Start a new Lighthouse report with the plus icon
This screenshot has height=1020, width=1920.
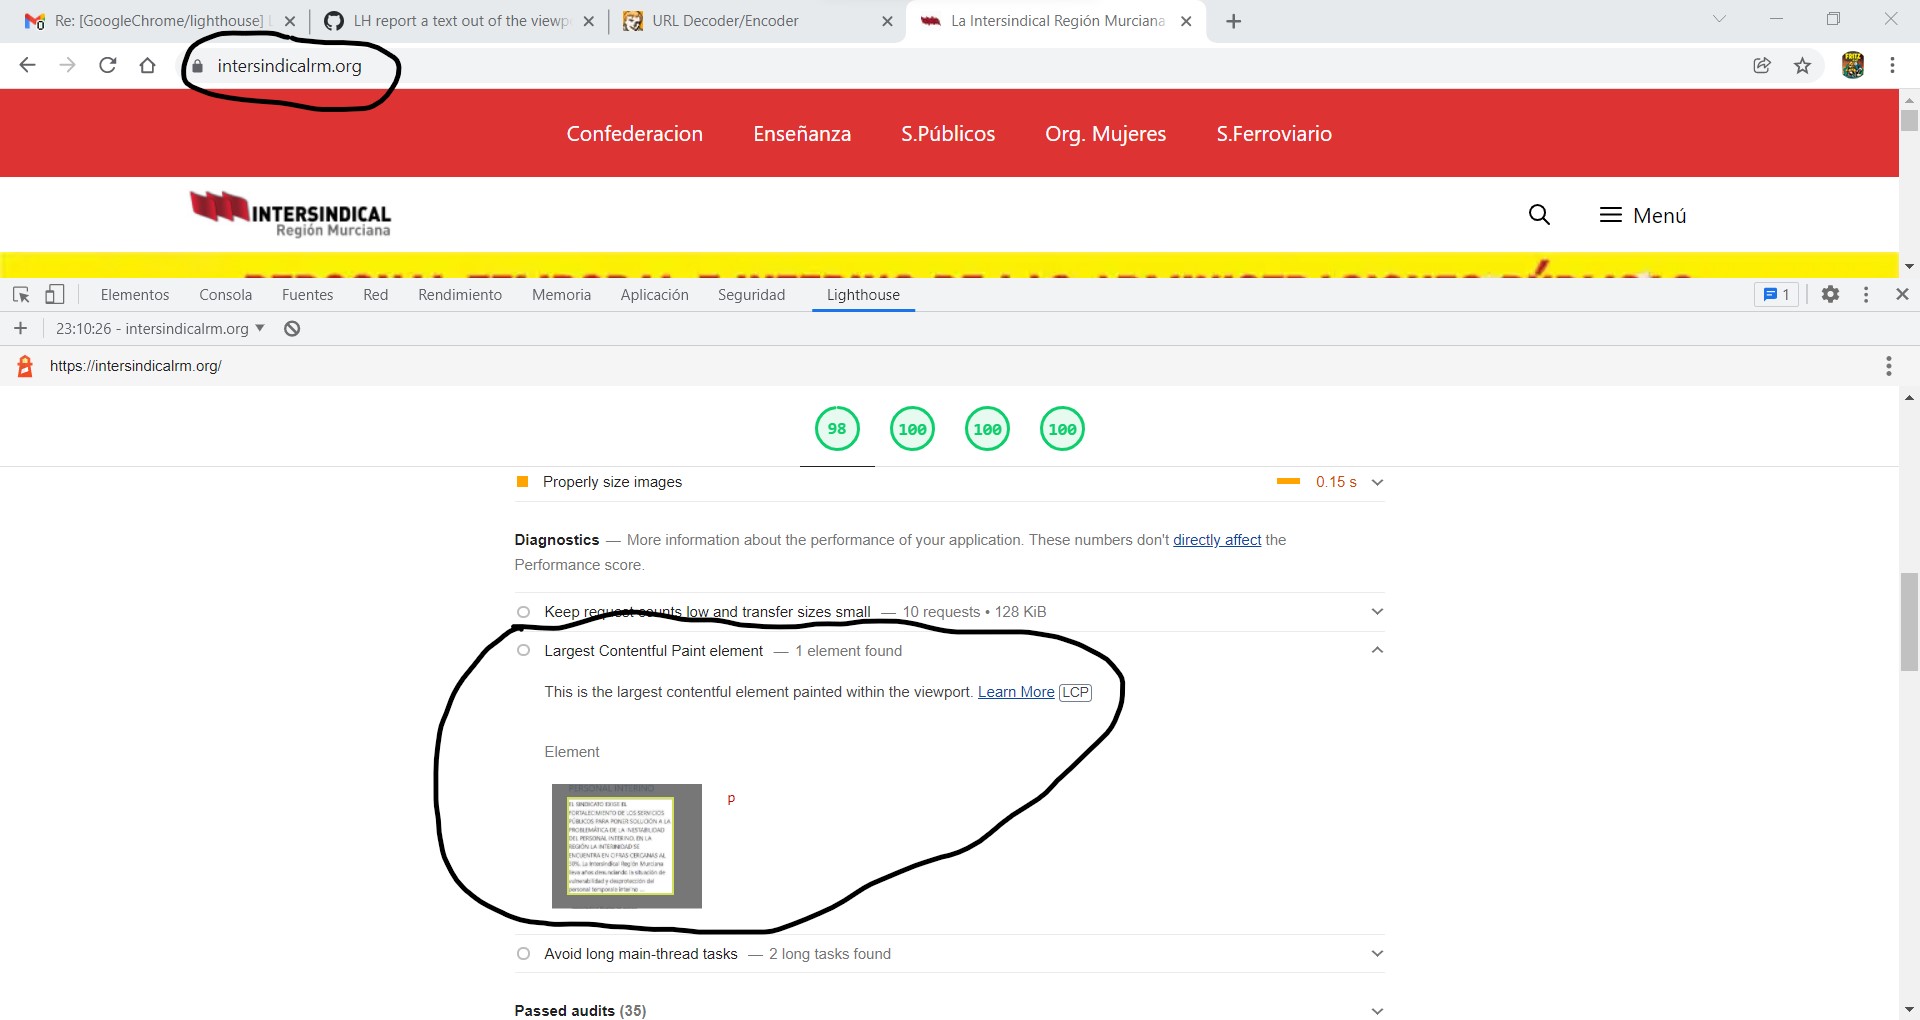[x=20, y=328]
